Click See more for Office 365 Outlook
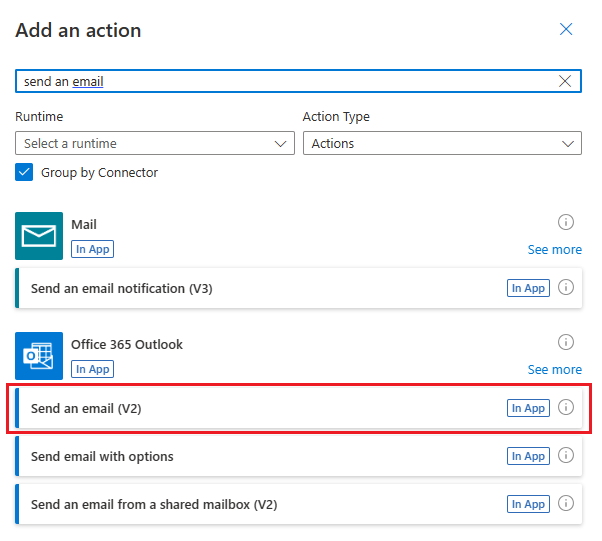The image size is (602, 541). 554,369
